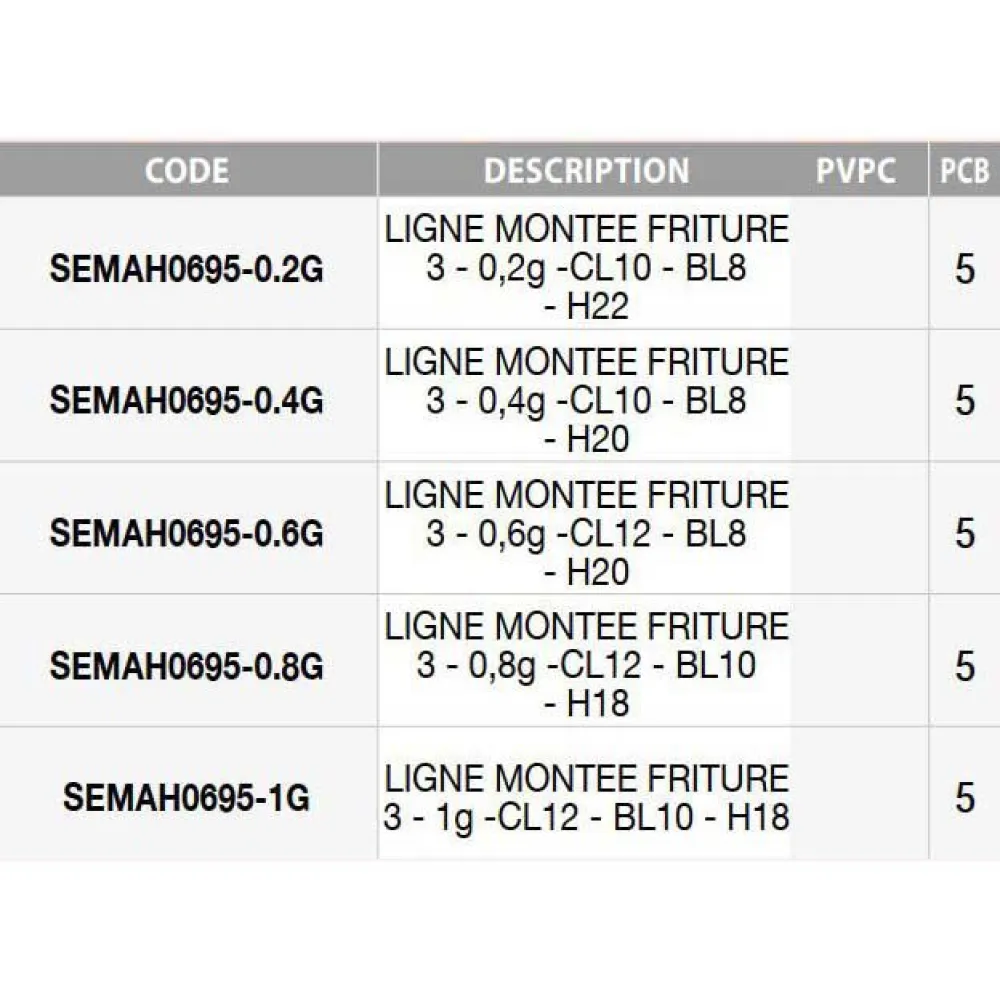Select code SEMAH0695-0.2G
This screenshot has width=1000, height=1000.
coord(187,269)
